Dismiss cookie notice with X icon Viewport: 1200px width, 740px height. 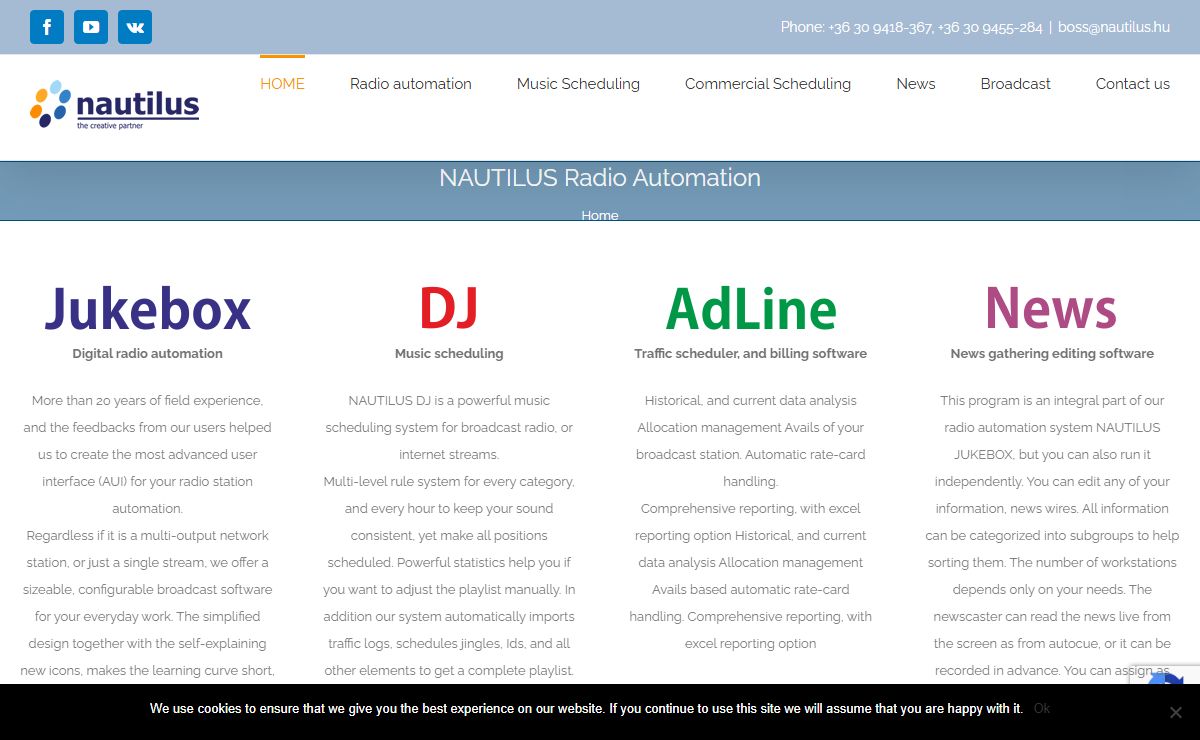(1176, 712)
